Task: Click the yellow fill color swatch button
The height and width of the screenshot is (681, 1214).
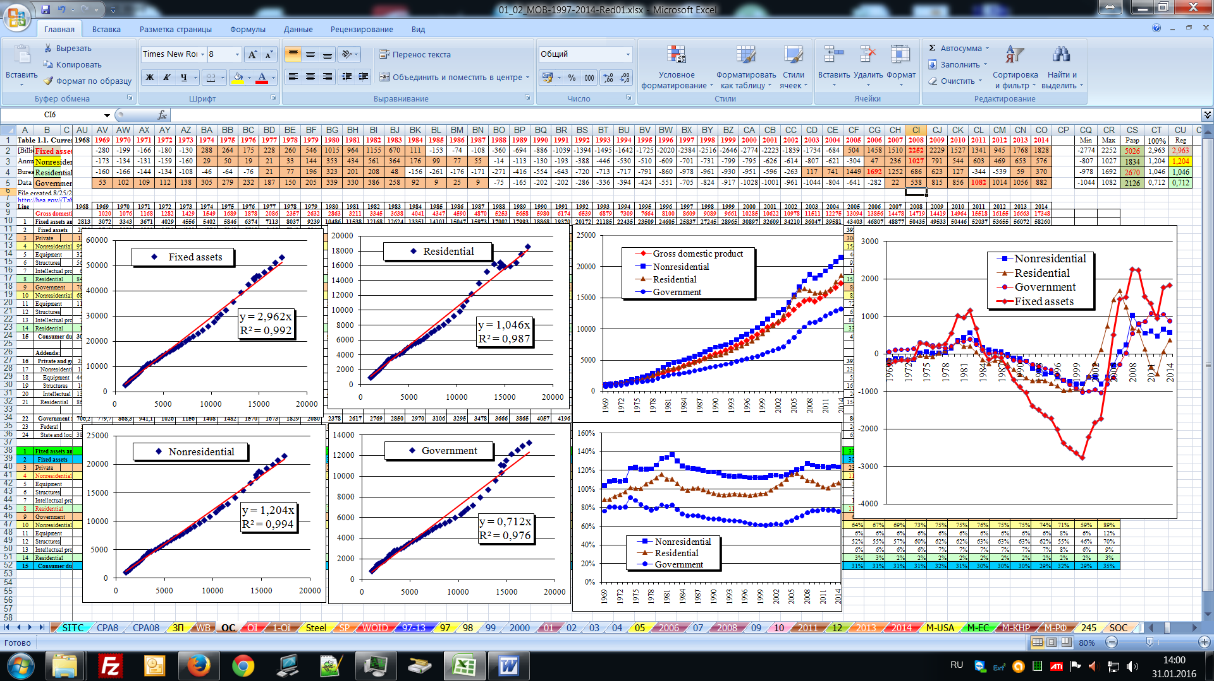Action: coord(237,77)
